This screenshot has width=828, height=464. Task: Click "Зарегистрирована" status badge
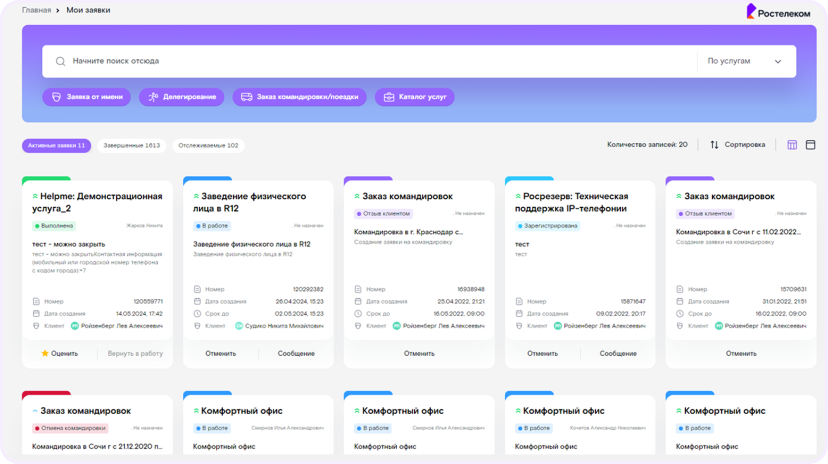(x=547, y=226)
